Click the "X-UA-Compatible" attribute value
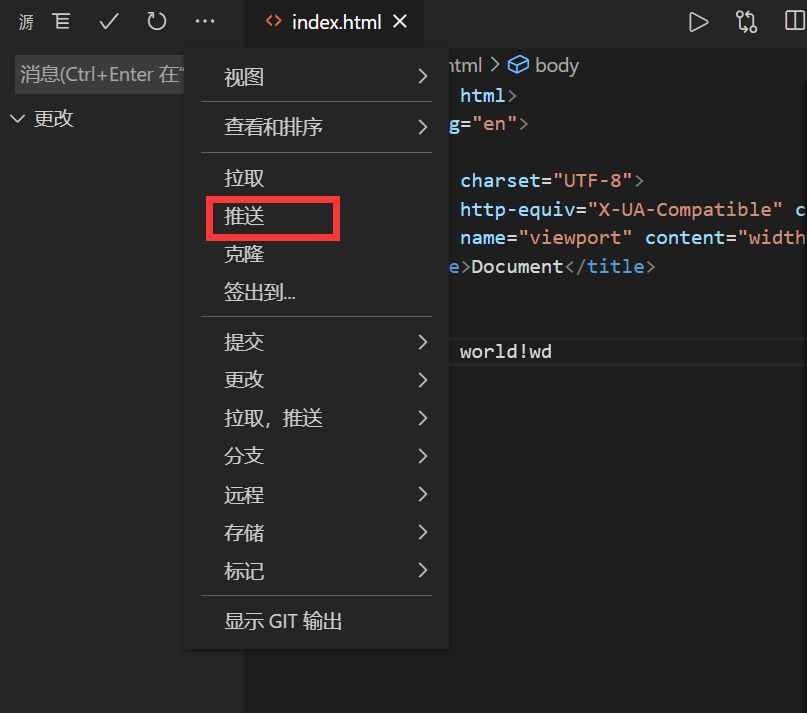 pos(685,210)
